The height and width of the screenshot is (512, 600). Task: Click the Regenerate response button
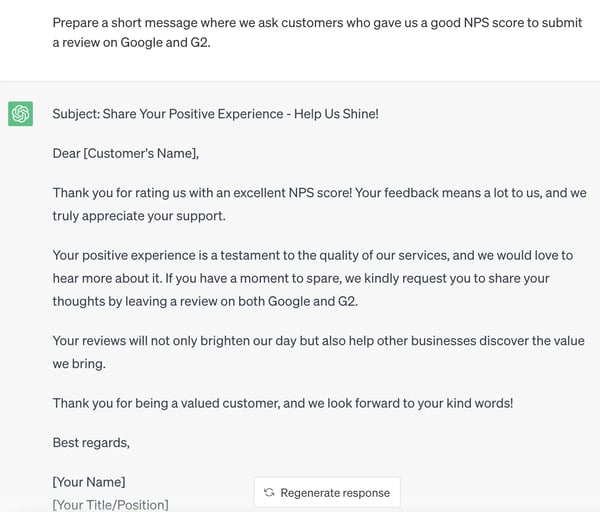pyautogui.click(x=326, y=493)
